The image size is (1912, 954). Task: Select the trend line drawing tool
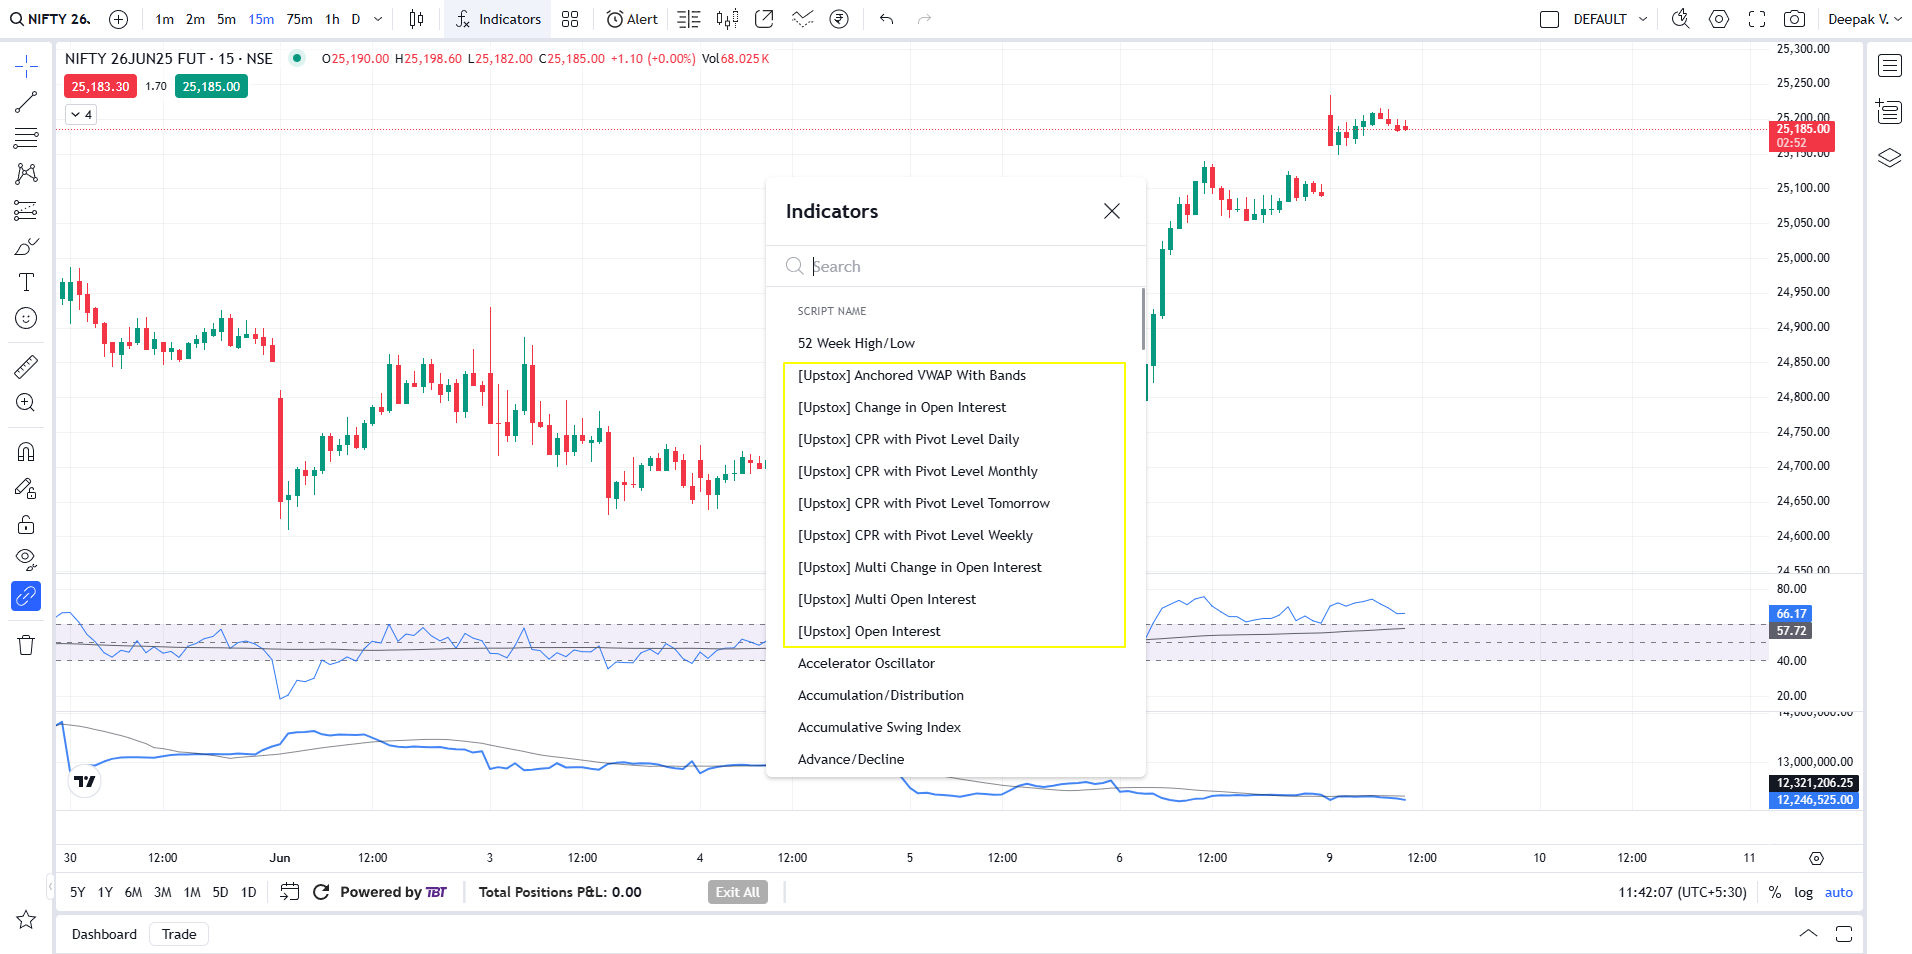(x=26, y=102)
